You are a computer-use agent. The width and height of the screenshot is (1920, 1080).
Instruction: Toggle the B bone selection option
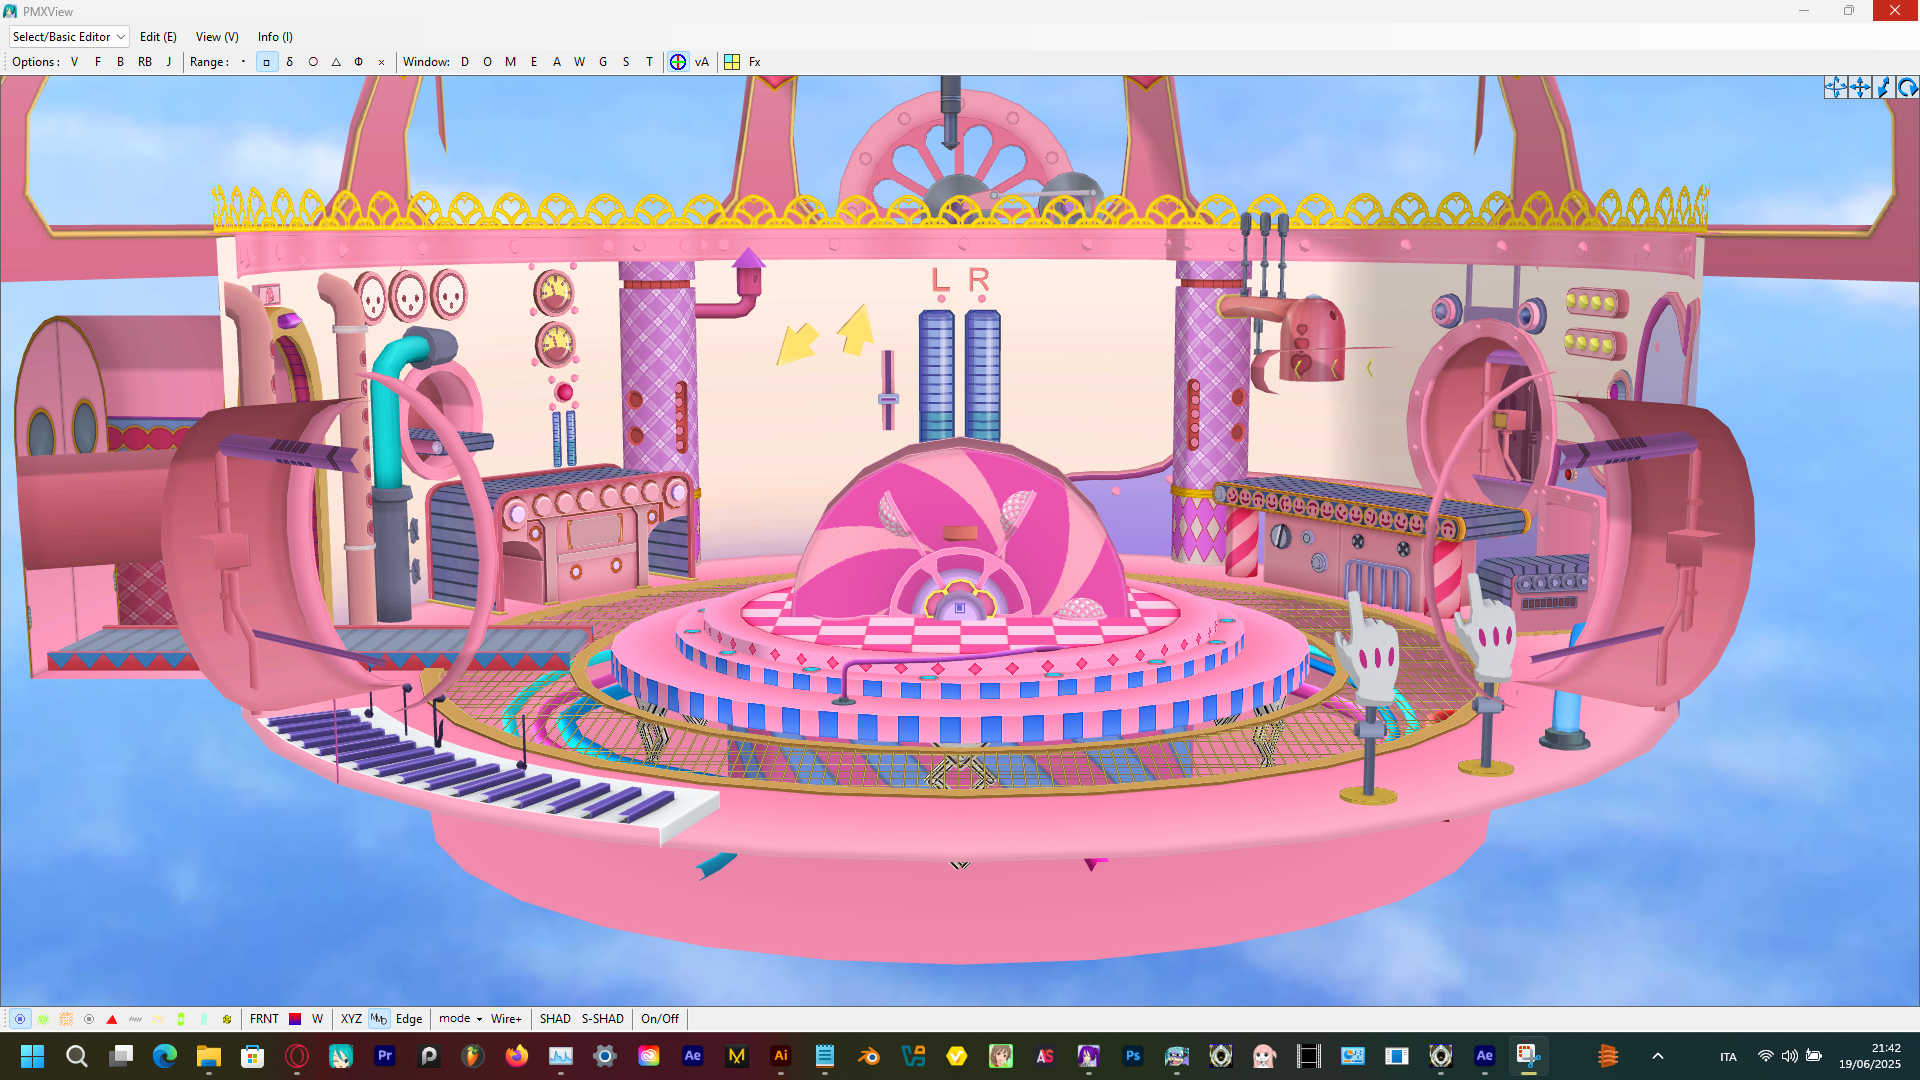tap(121, 62)
